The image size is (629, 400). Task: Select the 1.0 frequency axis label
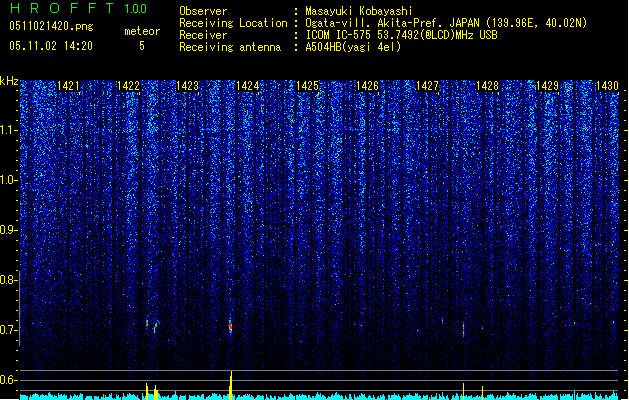8,180
